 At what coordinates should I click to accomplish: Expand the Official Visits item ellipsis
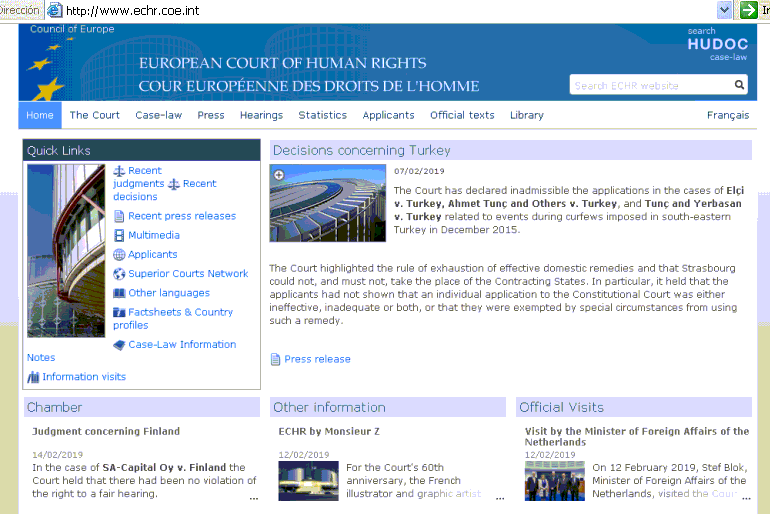pos(745,496)
